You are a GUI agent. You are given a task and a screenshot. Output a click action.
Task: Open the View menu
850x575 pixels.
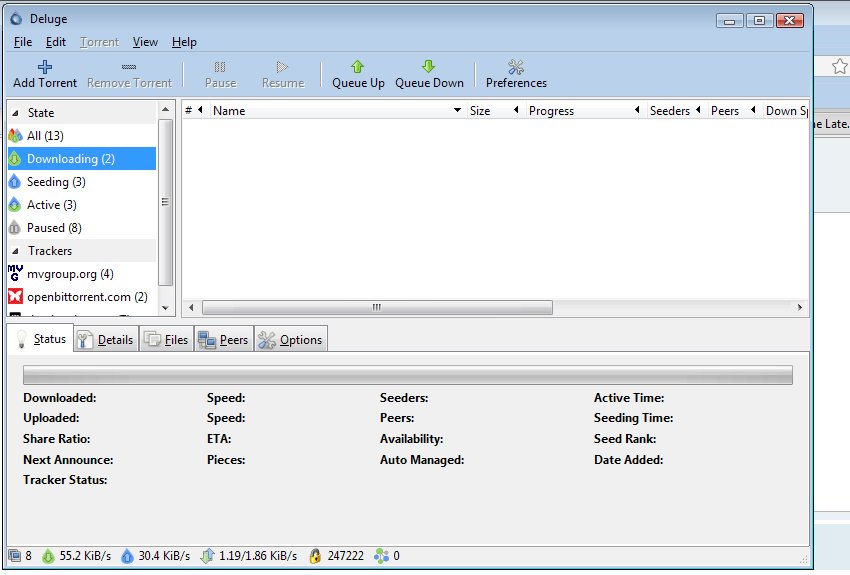point(145,42)
